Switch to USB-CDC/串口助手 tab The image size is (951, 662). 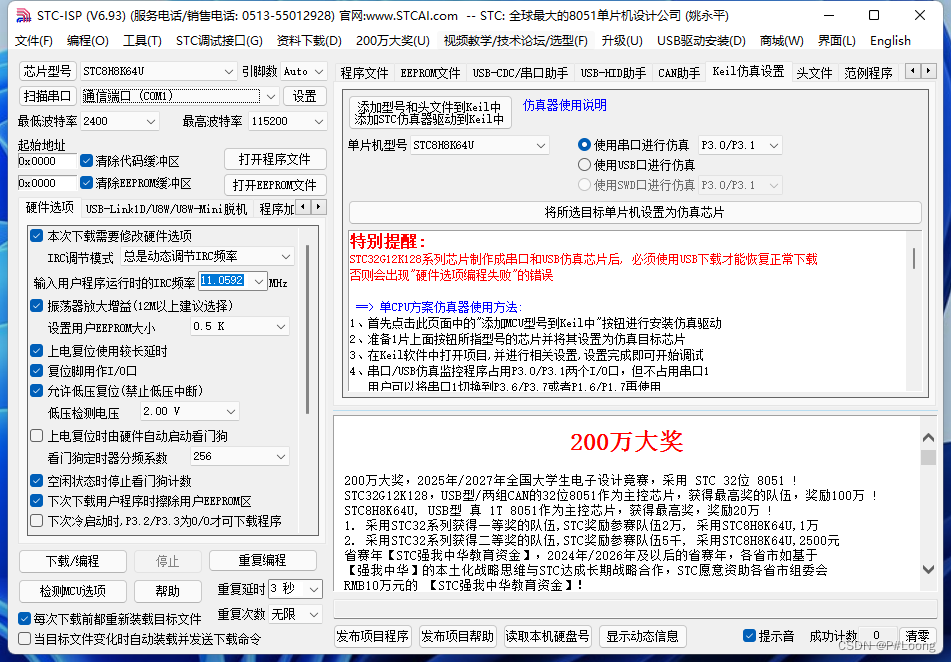520,73
